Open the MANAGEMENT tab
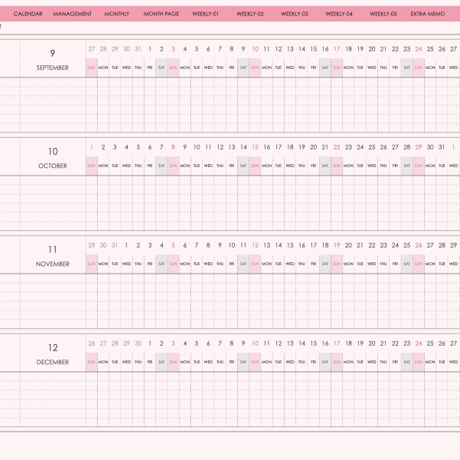Image resolution: width=460 pixels, height=460 pixels. tap(72, 14)
